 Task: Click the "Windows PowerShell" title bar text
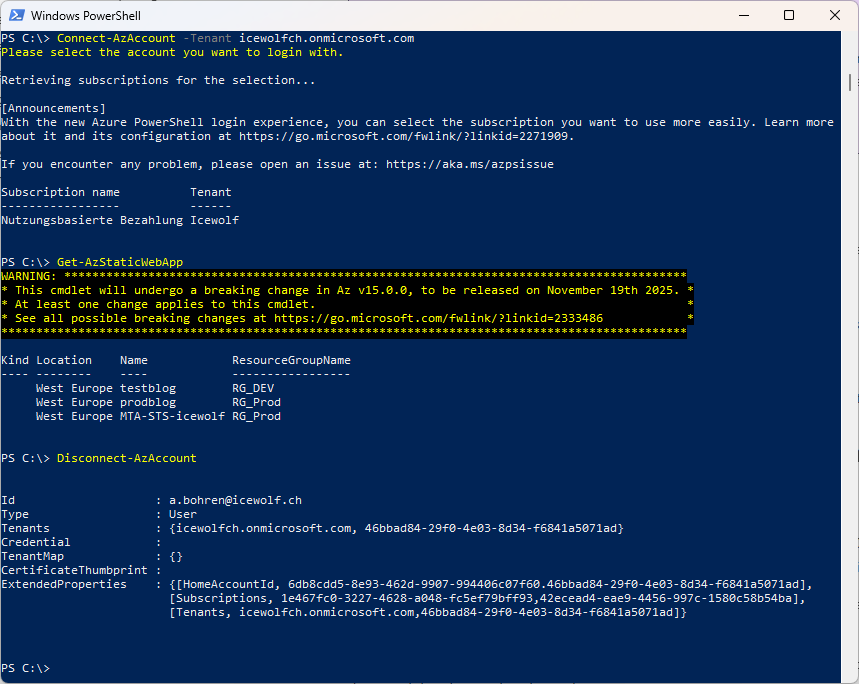85,16
